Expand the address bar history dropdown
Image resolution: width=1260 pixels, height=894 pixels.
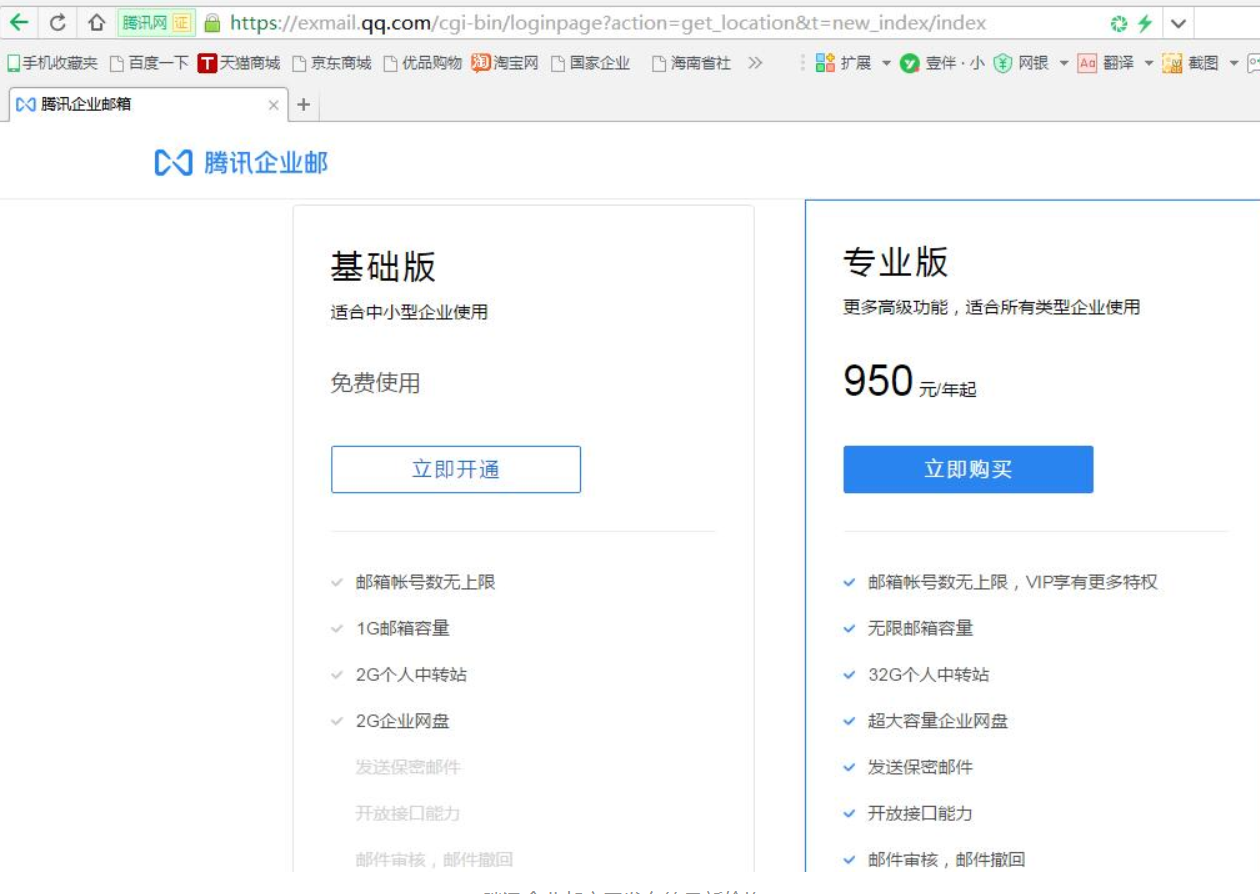[x=1179, y=23]
